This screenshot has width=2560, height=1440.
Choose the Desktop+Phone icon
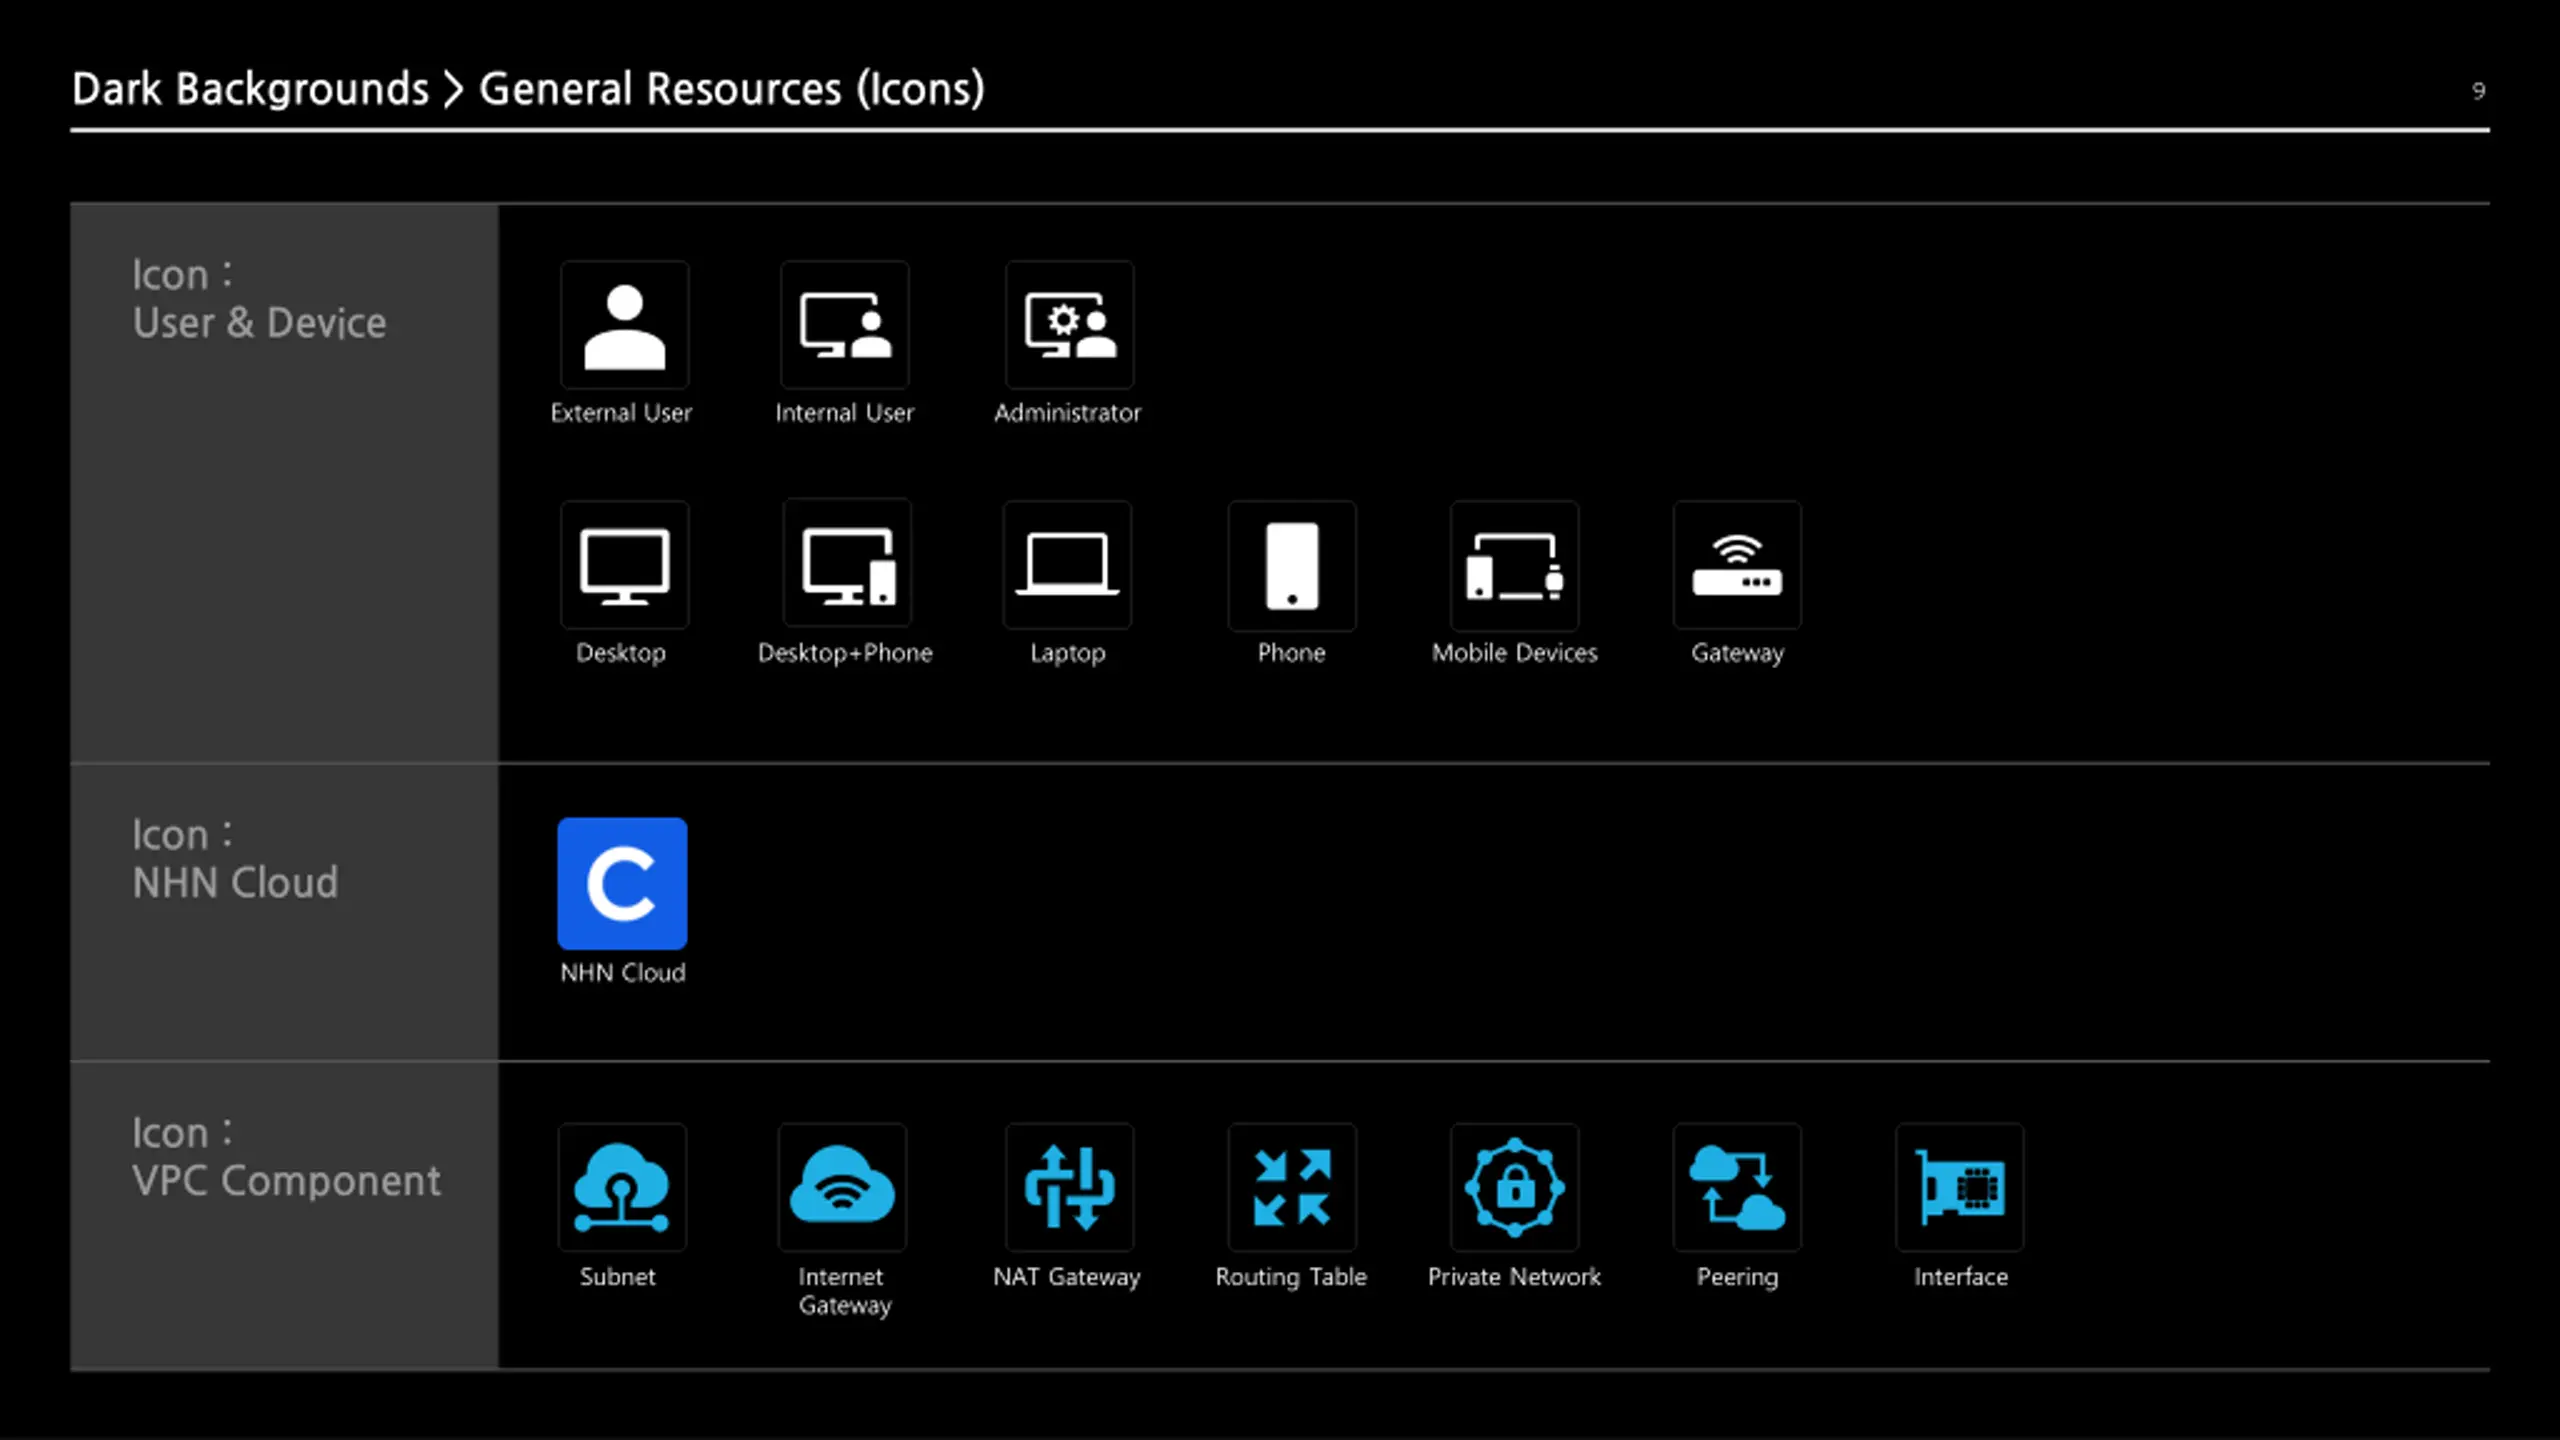847,565
